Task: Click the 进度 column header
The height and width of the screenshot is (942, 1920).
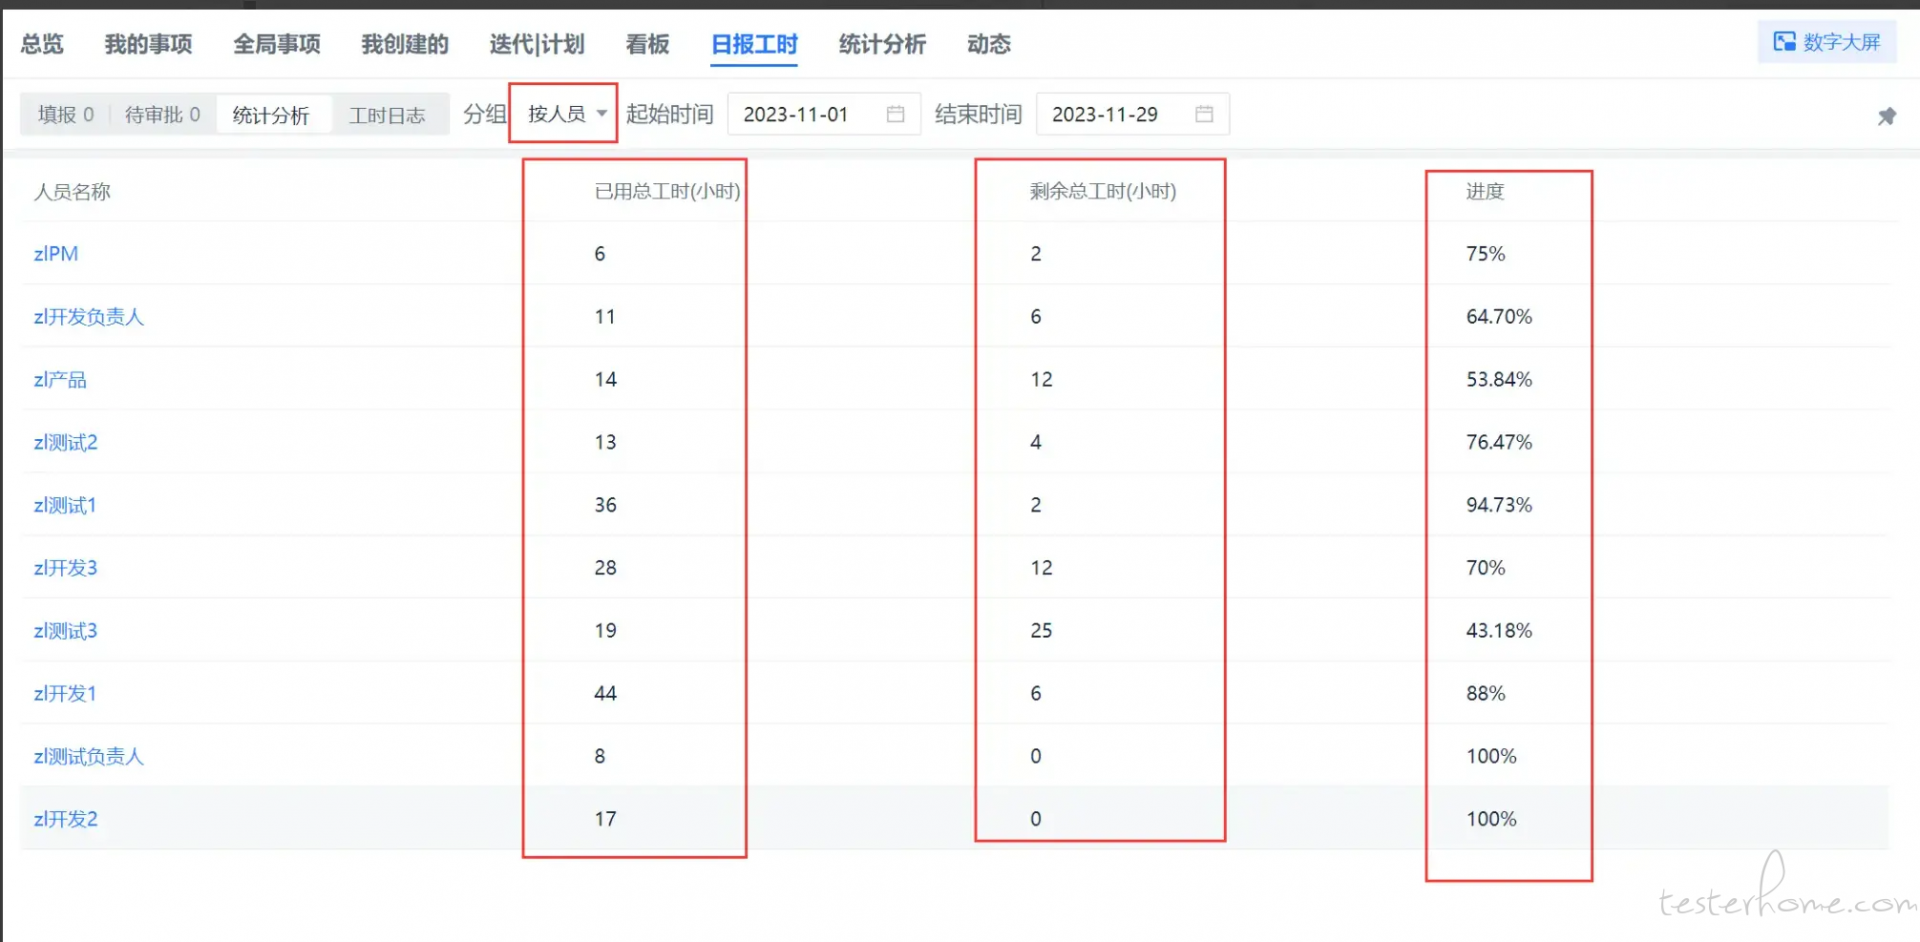Action: coord(1485,191)
